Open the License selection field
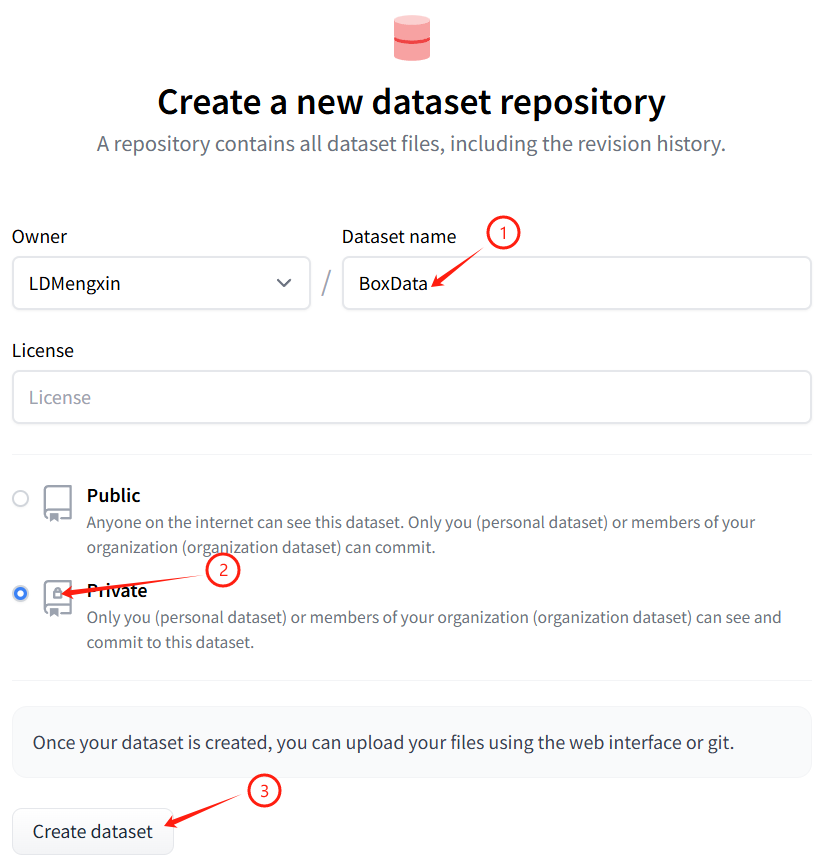 pos(411,398)
